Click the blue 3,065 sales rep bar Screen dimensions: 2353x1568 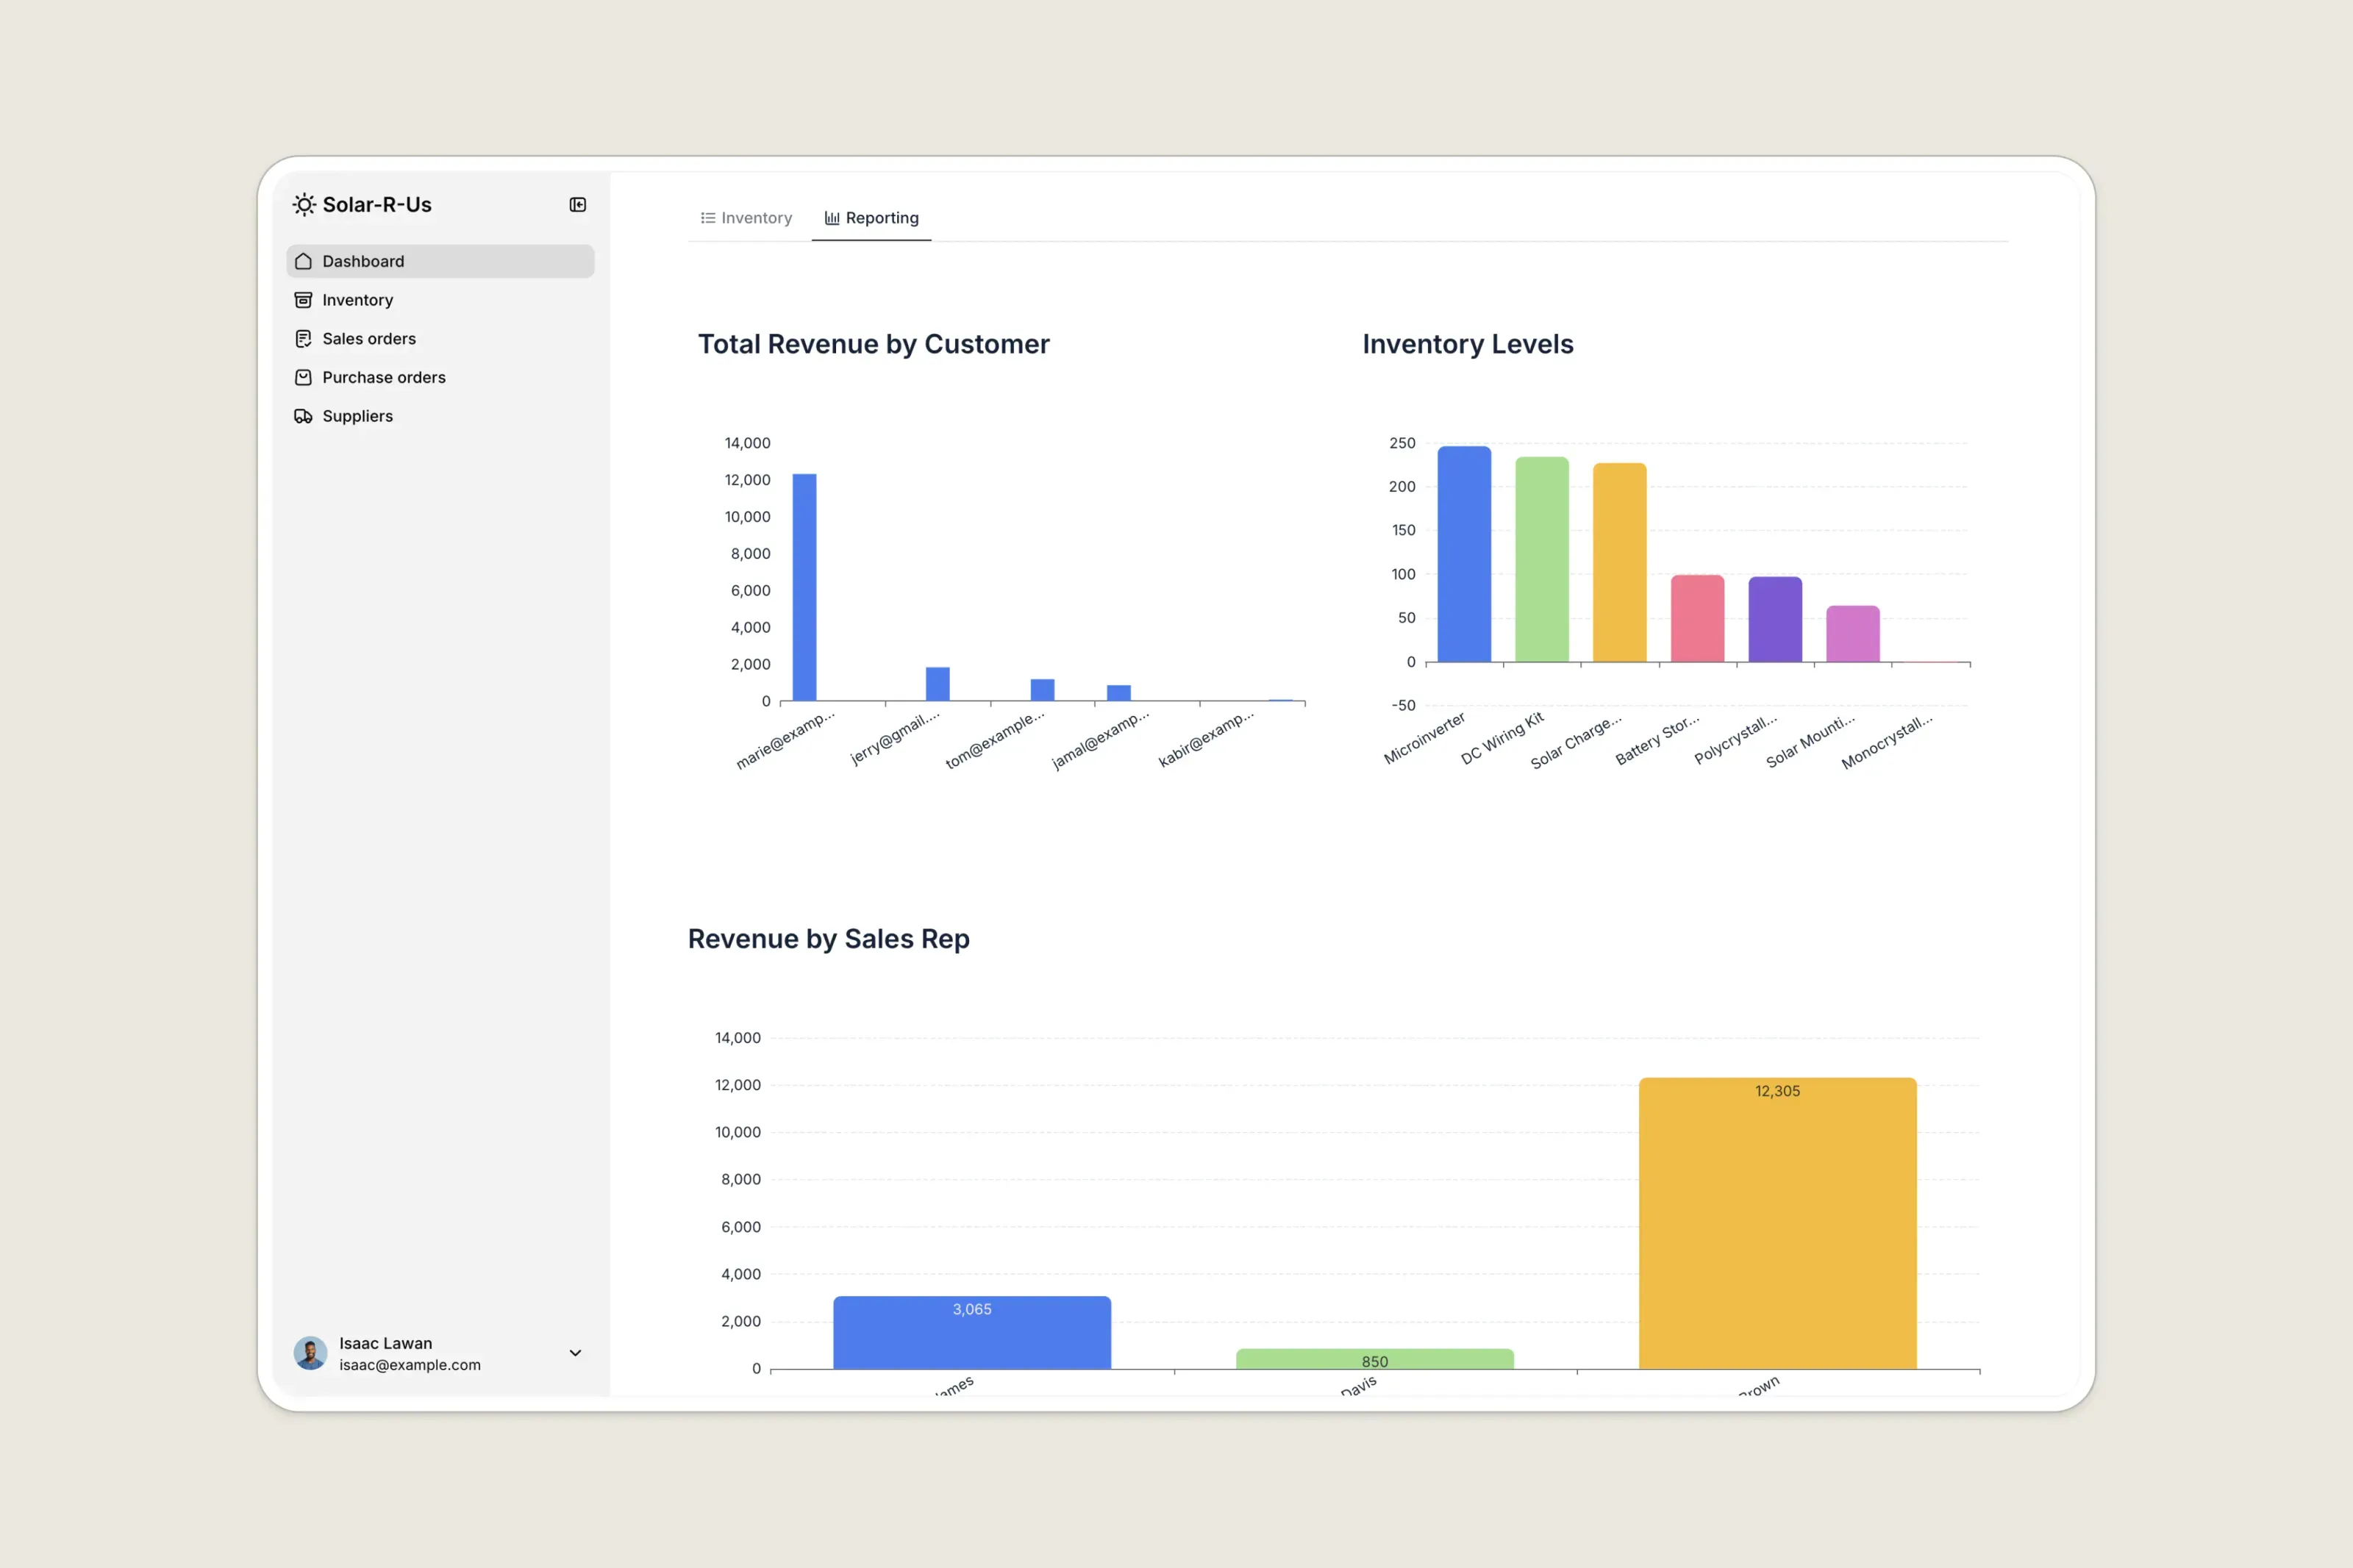tap(972, 1334)
